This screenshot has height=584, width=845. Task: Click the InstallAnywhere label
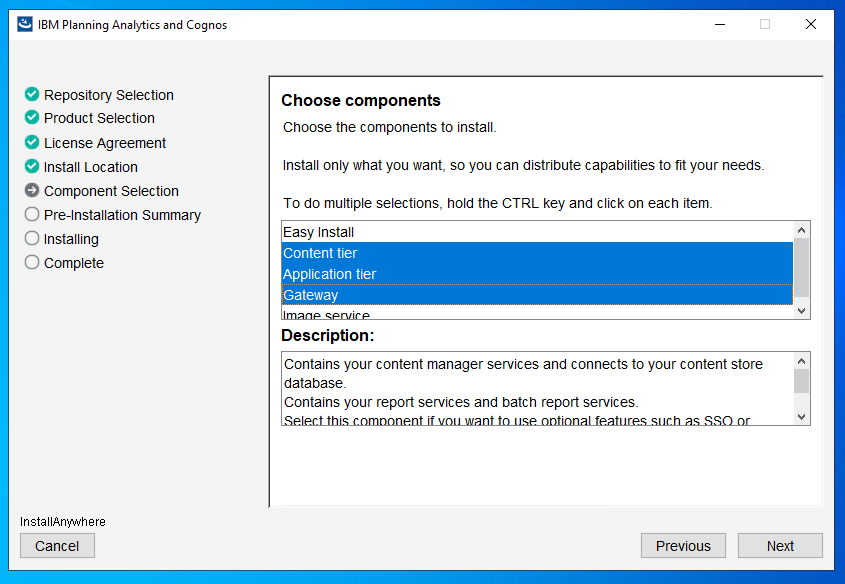(x=63, y=522)
